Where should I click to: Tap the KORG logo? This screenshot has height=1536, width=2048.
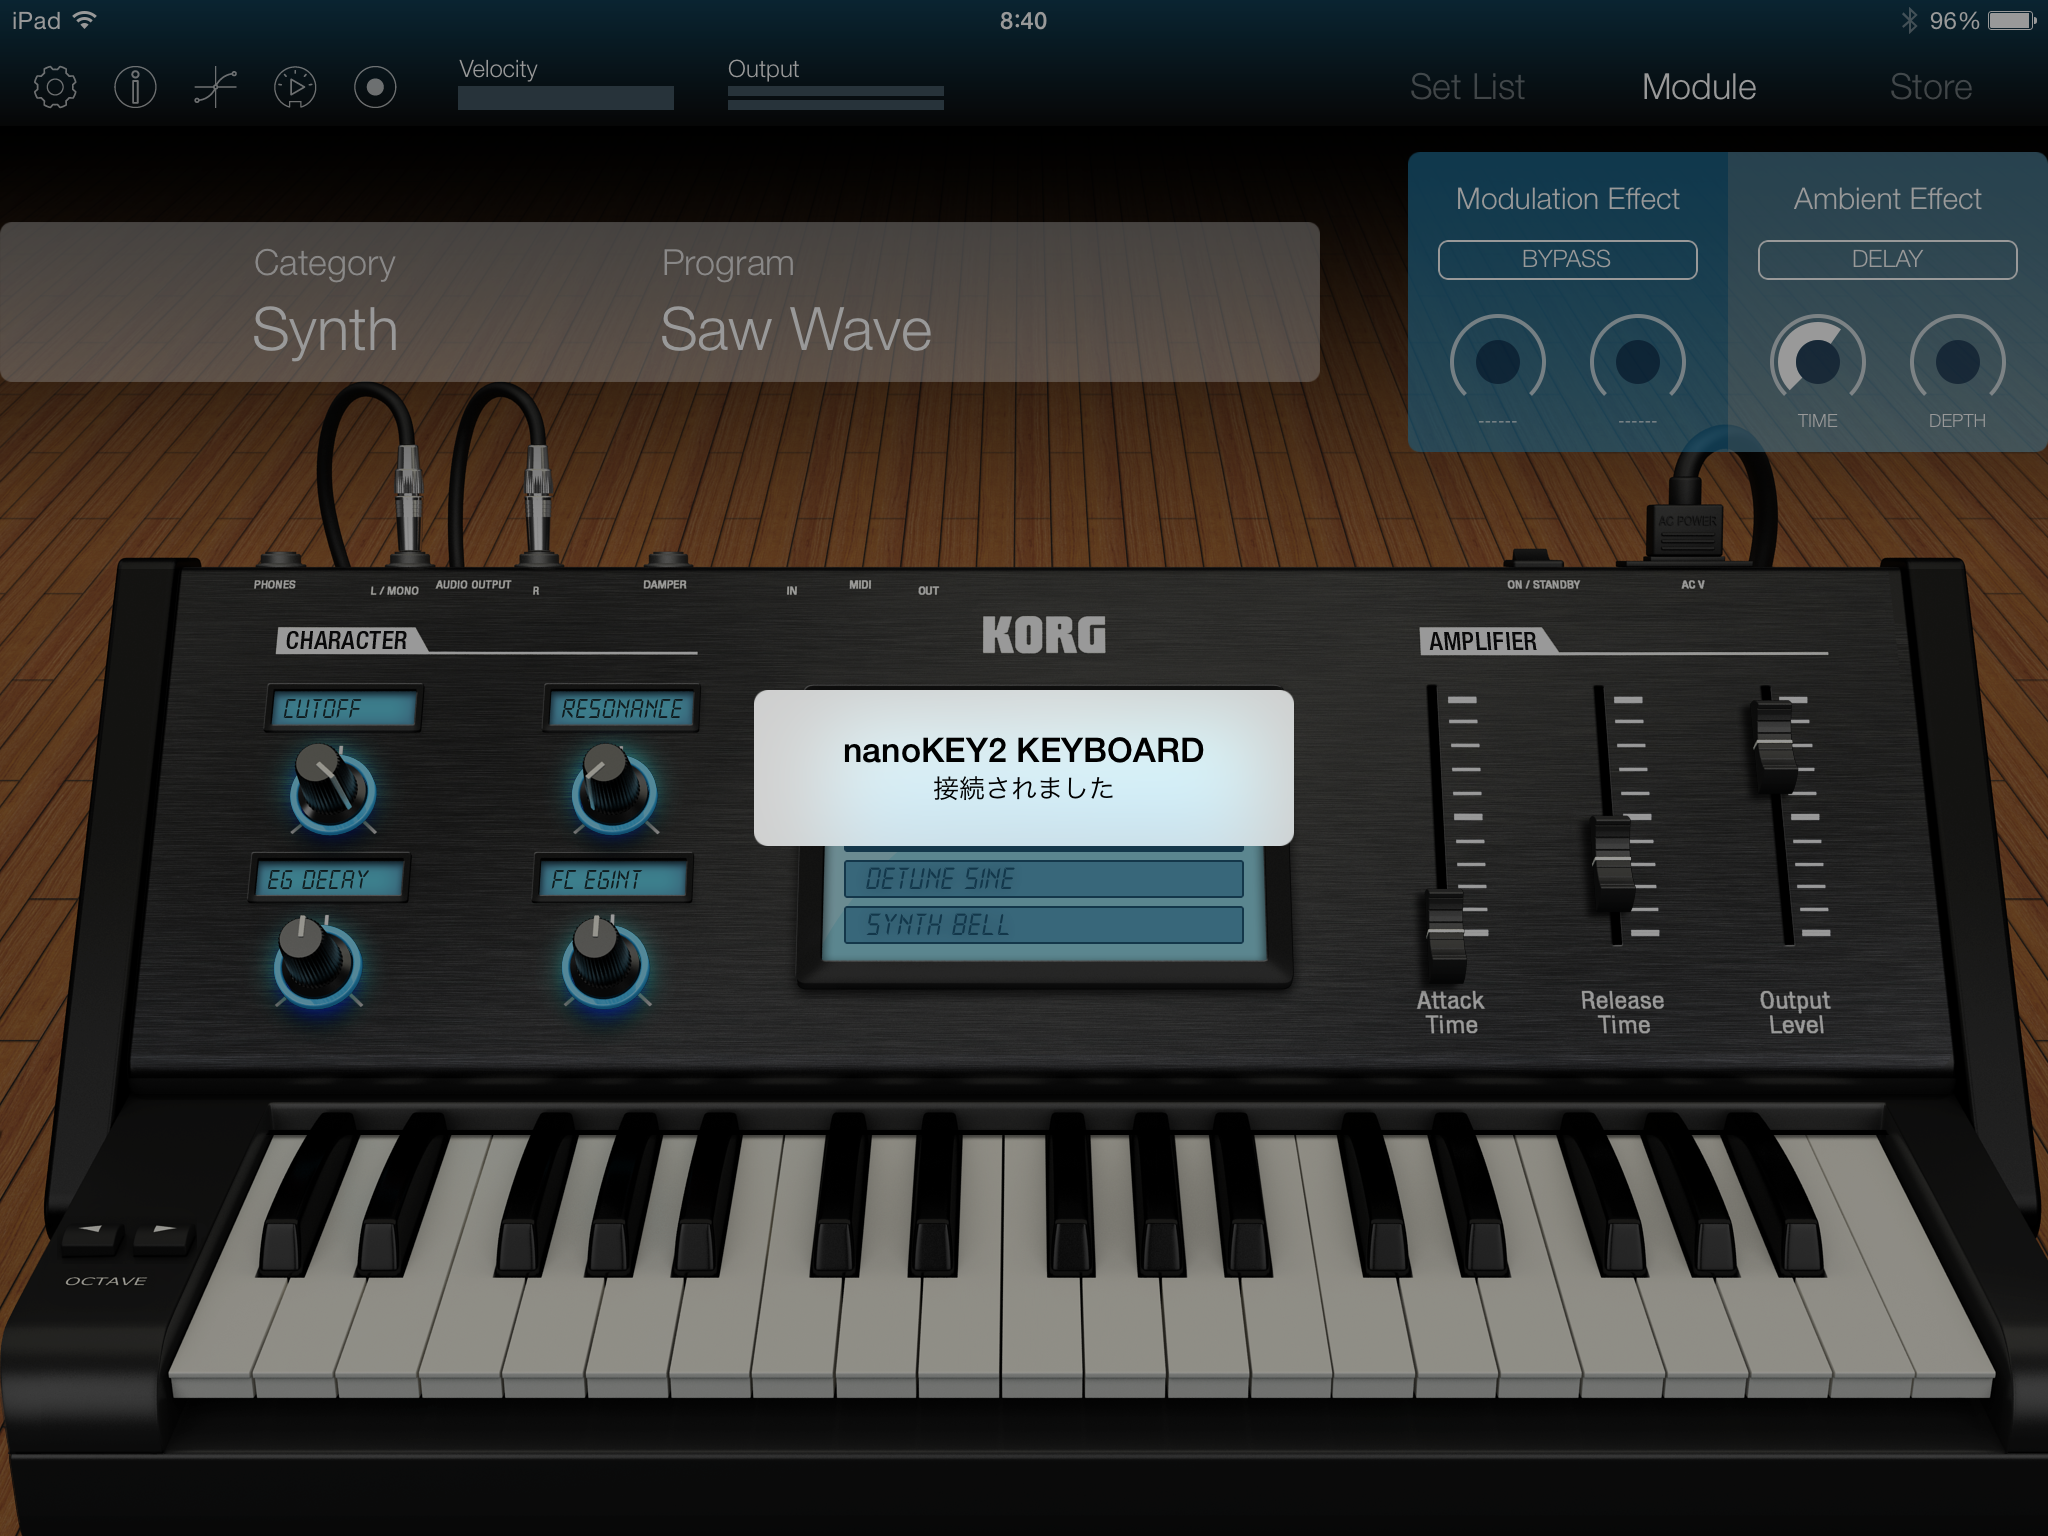[x=1044, y=635]
